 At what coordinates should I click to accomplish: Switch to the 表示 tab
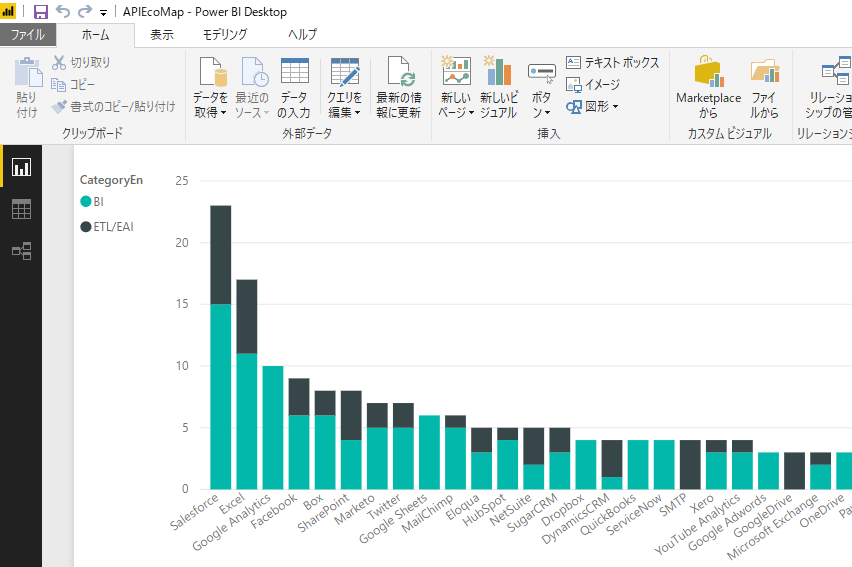[161, 35]
